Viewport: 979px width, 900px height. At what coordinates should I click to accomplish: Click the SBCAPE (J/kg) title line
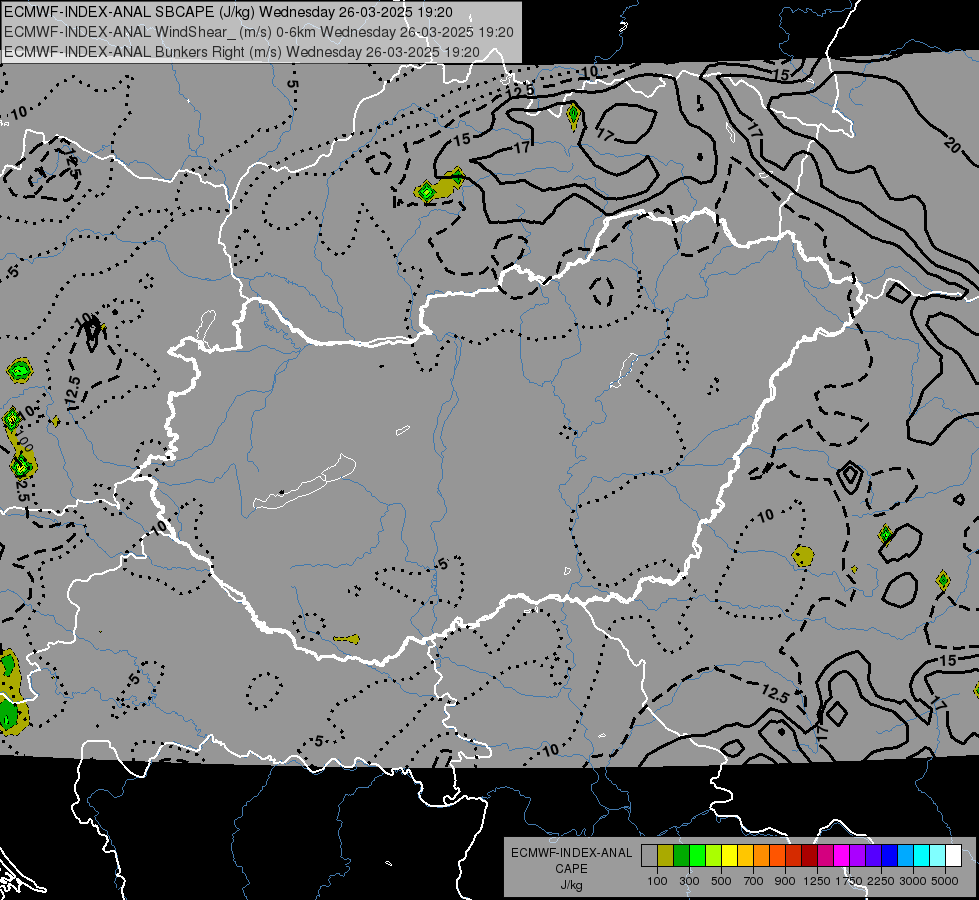pyautogui.click(x=228, y=12)
